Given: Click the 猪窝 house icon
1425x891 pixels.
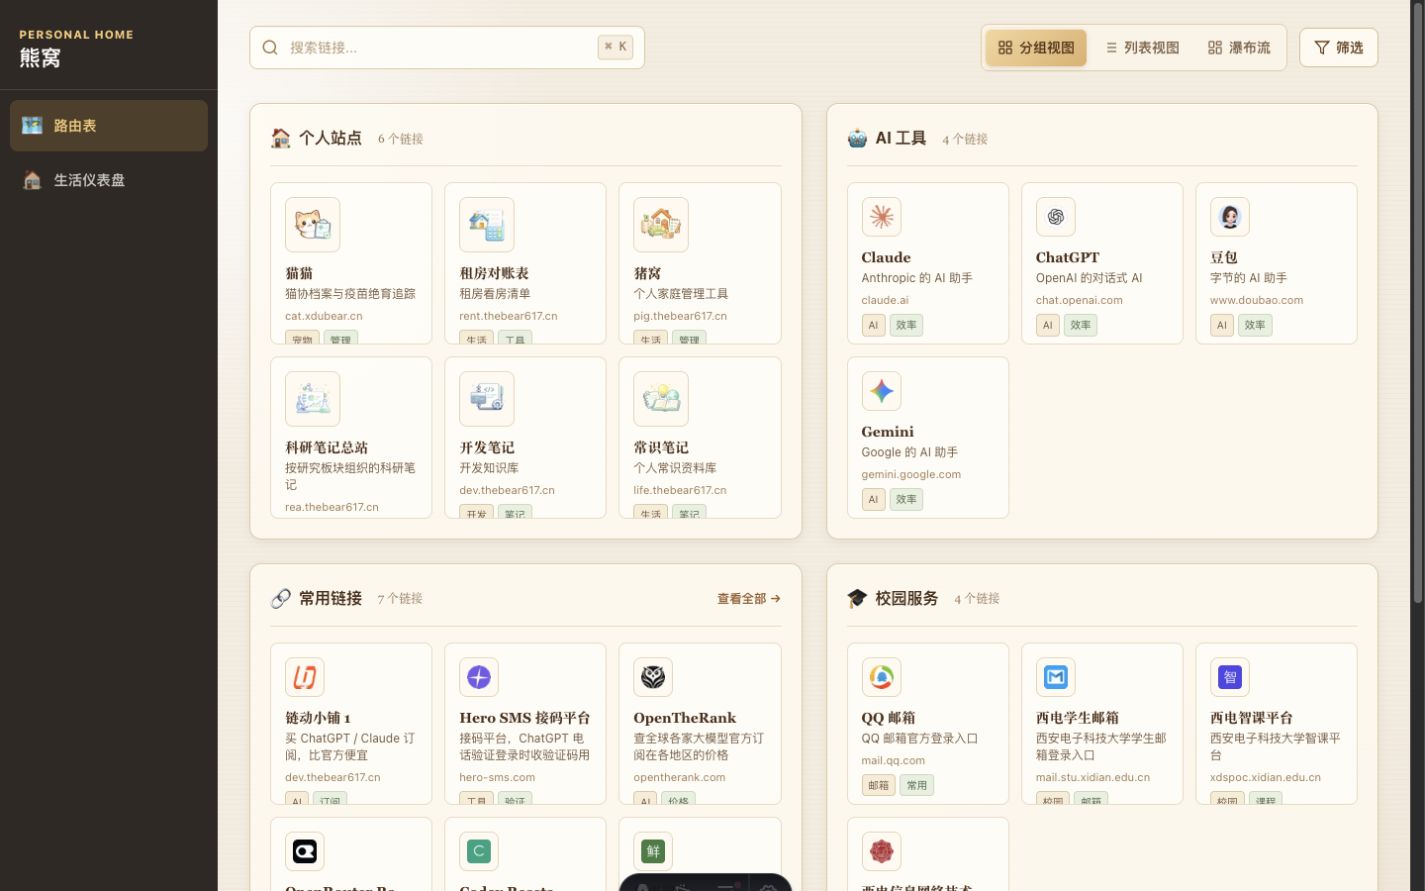Looking at the screenshot, I should coord(660,224).
